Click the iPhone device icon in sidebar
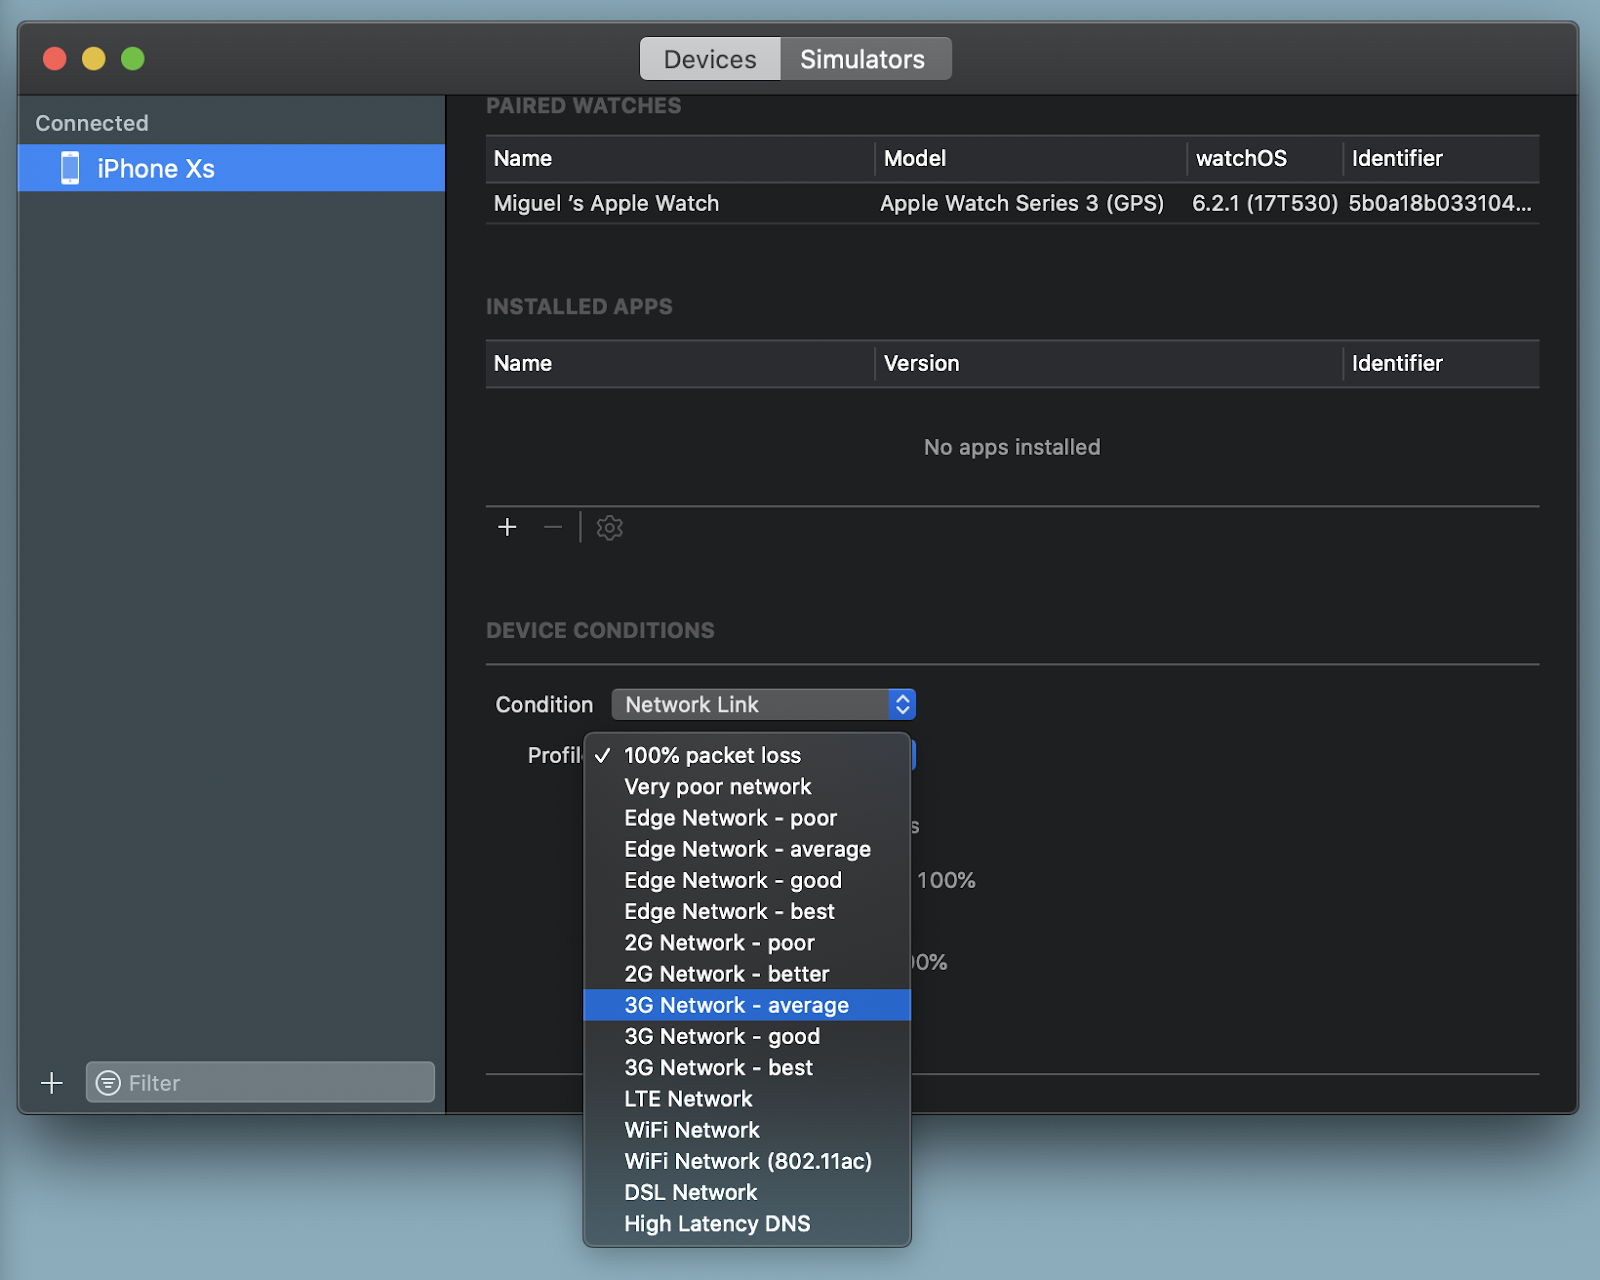1600x1280 pixels. pyautogui.click(x=69, y=168)
